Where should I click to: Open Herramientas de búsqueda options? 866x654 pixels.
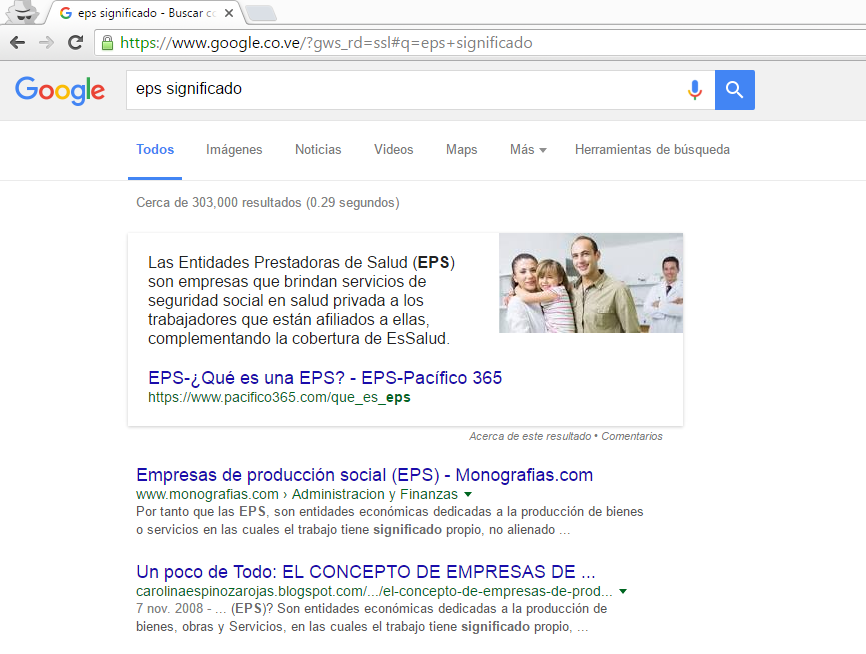652,150
